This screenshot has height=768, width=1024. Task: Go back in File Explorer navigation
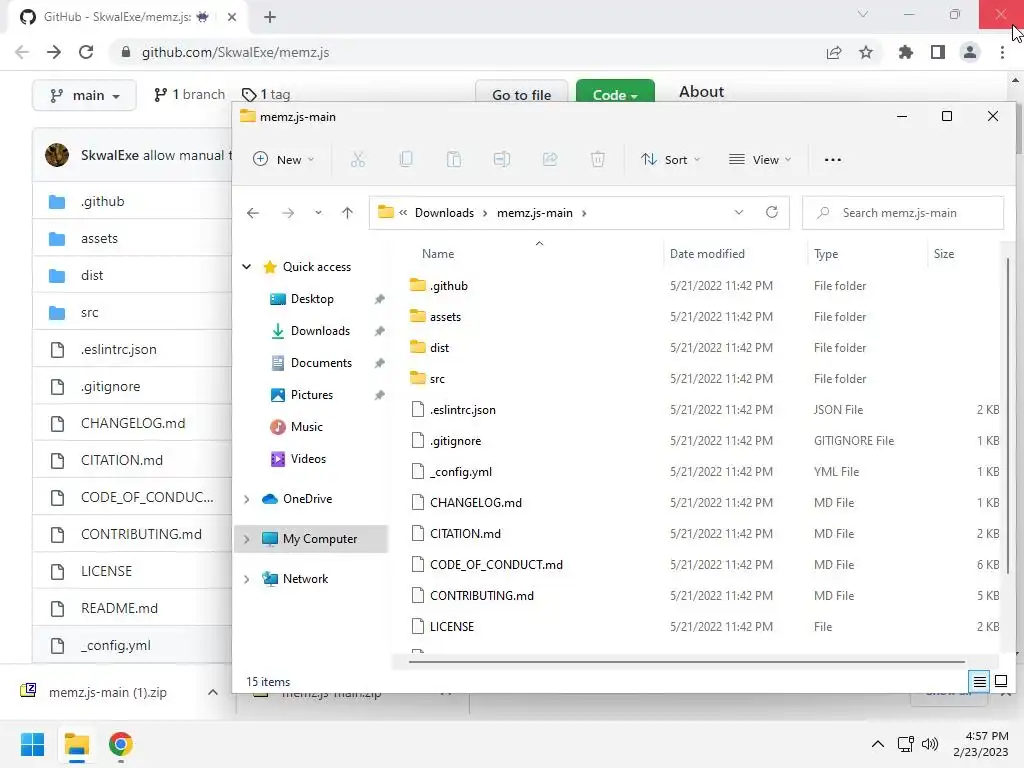point(253,213)
